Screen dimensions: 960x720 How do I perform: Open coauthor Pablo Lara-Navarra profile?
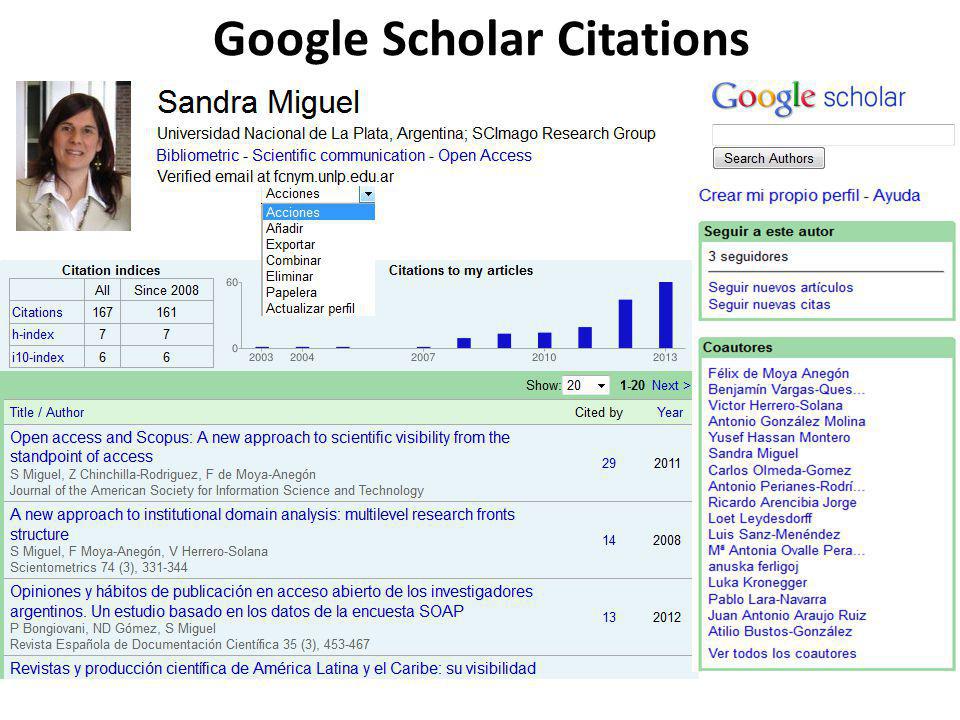767,599
